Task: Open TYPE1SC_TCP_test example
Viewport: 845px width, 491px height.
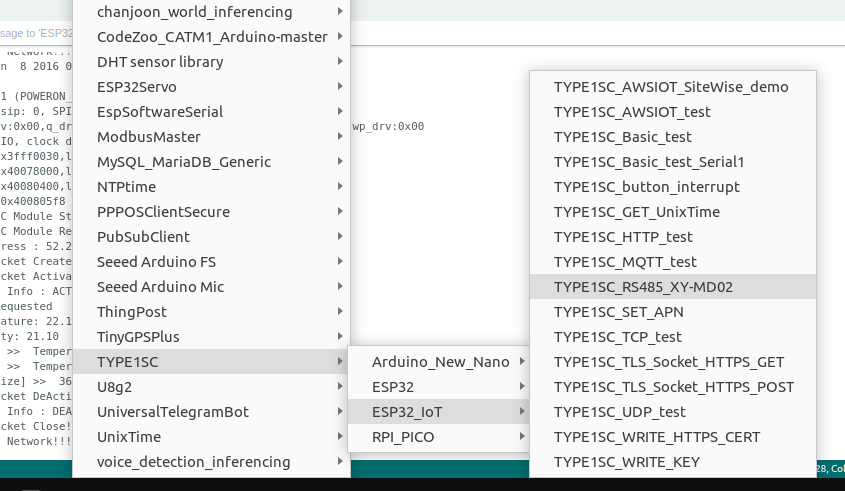Action: 673,337
